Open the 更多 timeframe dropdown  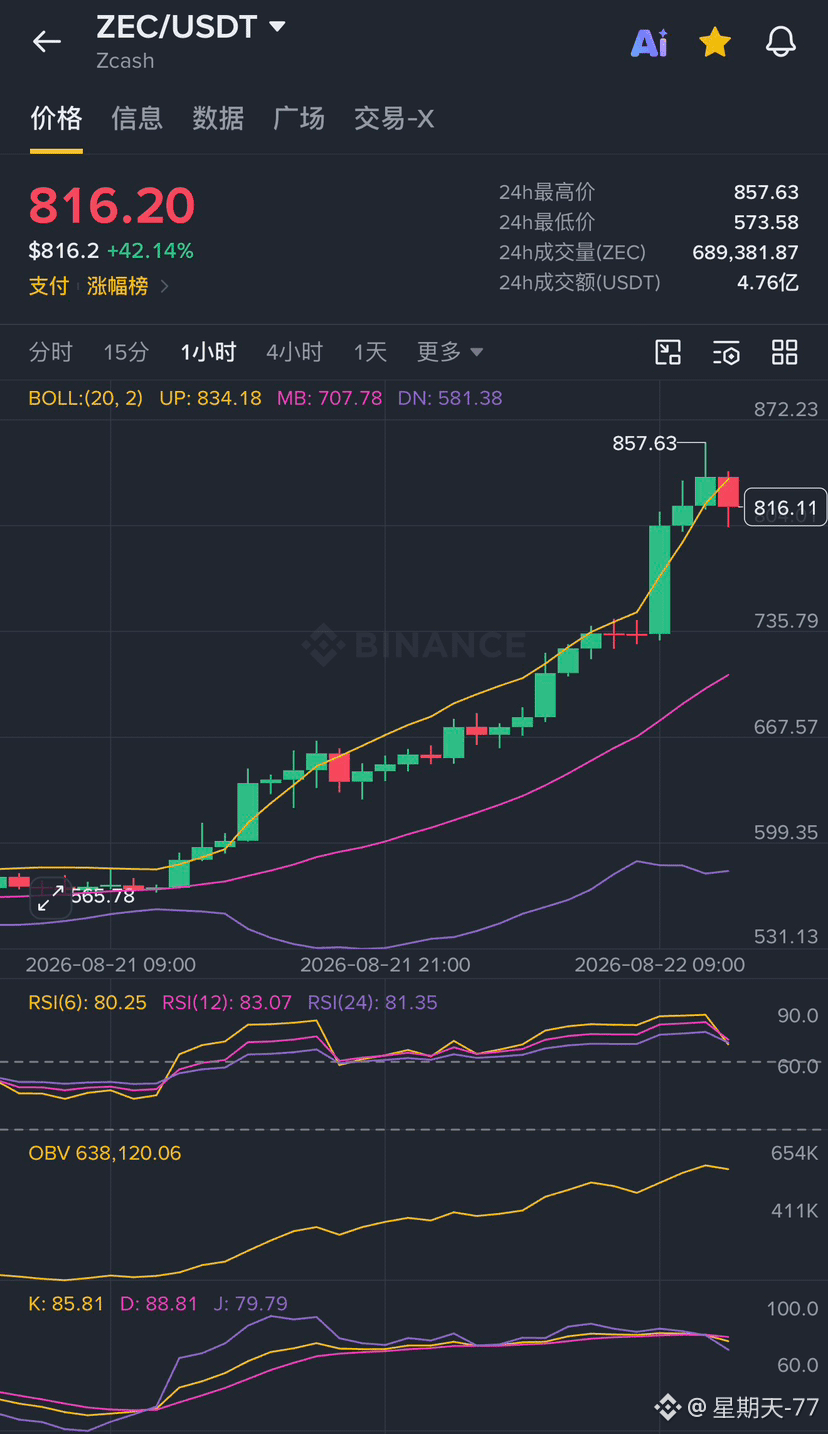(x=450, y=352)
